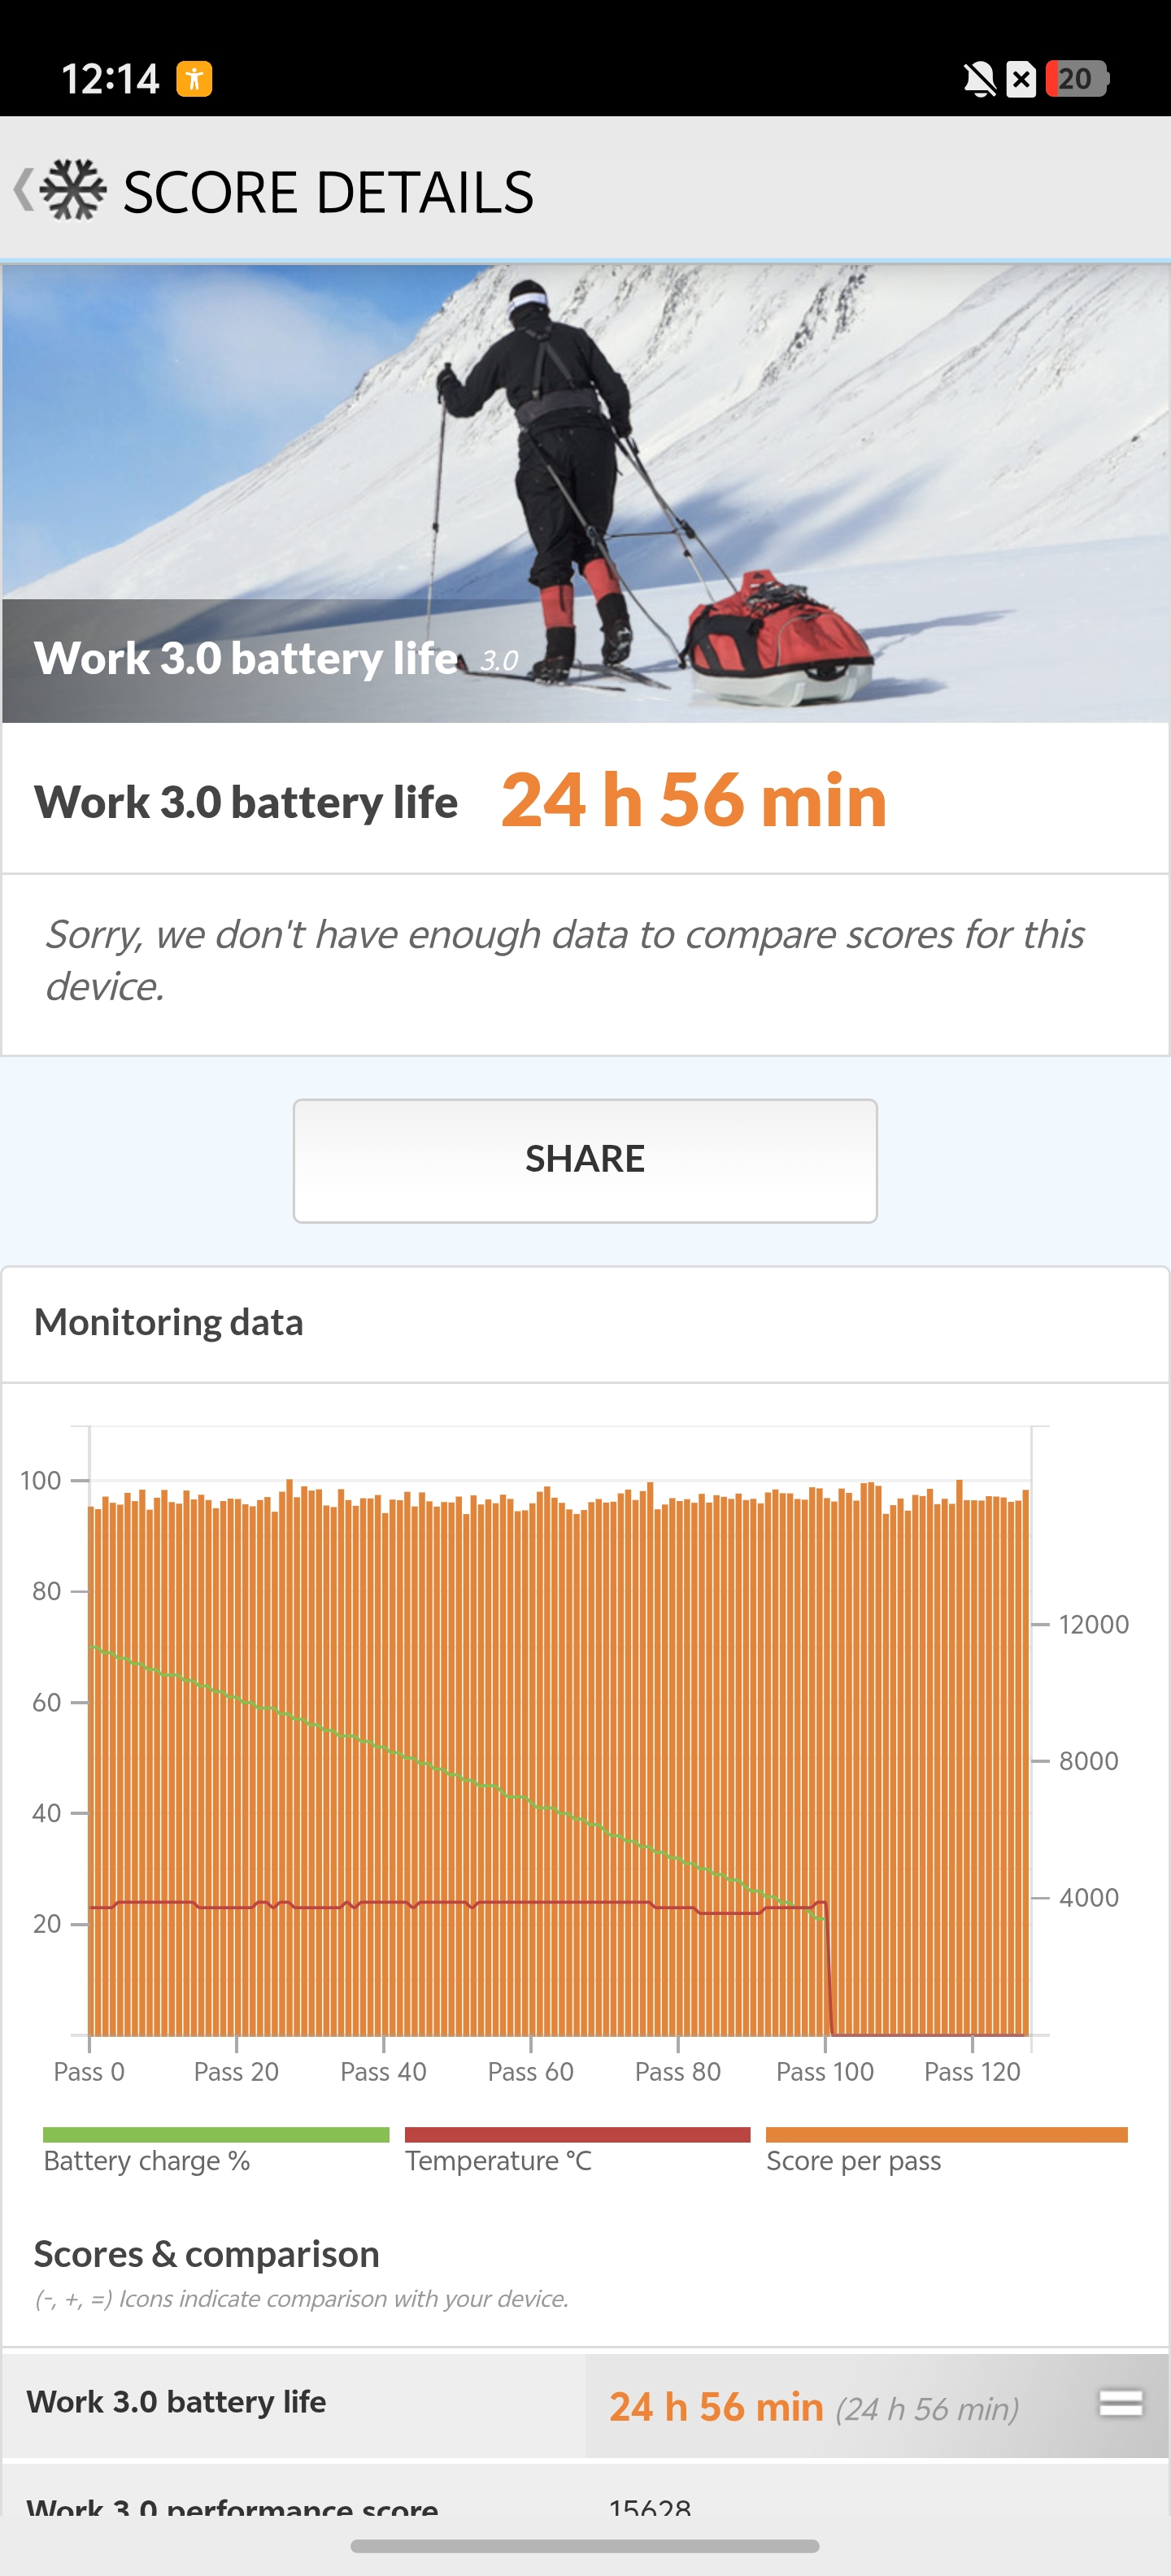This screenshot has height=2576, width=1171.
Task: Expand the Work 3.0 battery life row handle
Action: click(x=1120, y=2403)
